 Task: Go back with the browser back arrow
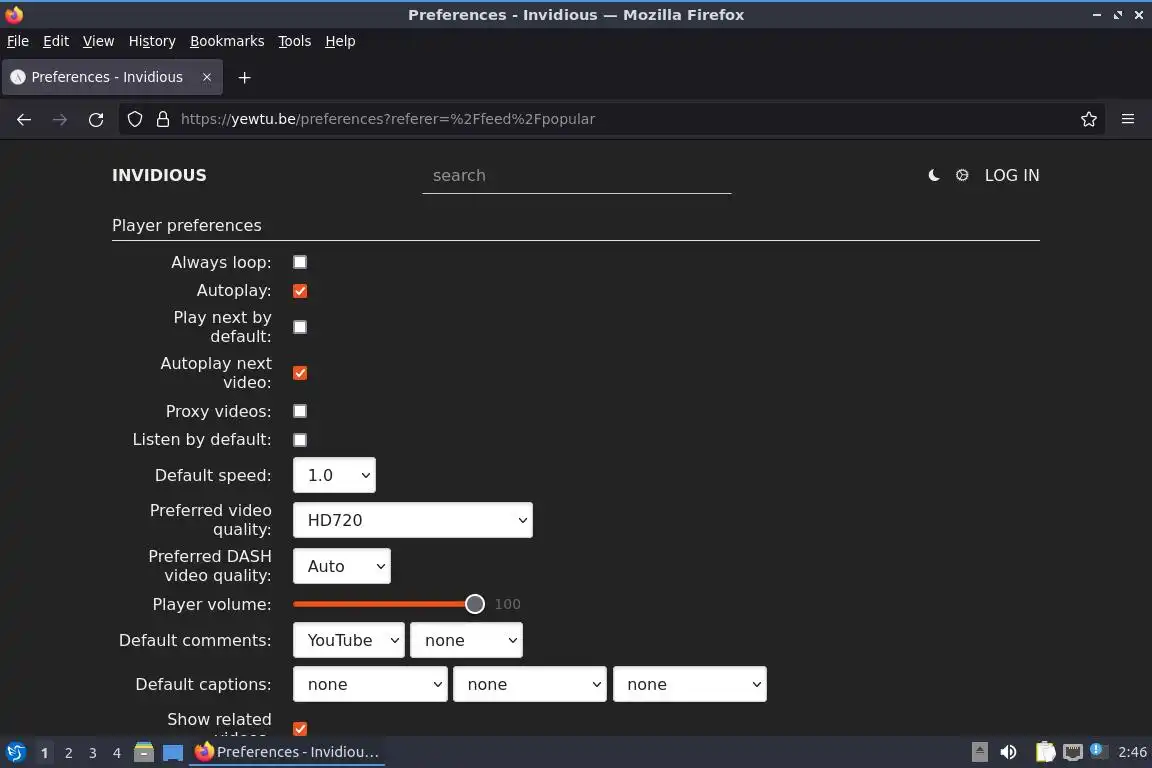(x=24, y=119)
